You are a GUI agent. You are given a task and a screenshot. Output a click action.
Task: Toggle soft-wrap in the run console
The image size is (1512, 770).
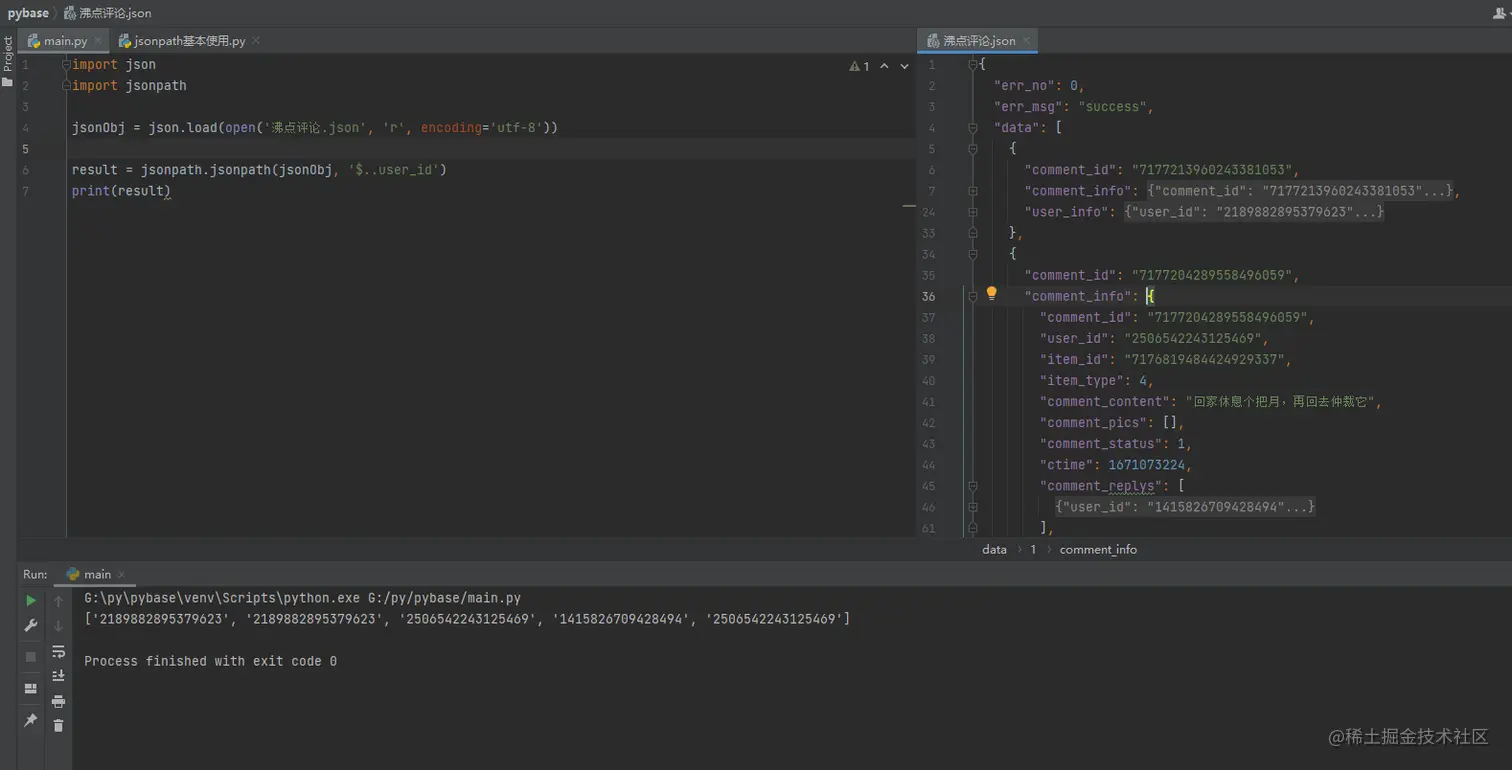58,651
